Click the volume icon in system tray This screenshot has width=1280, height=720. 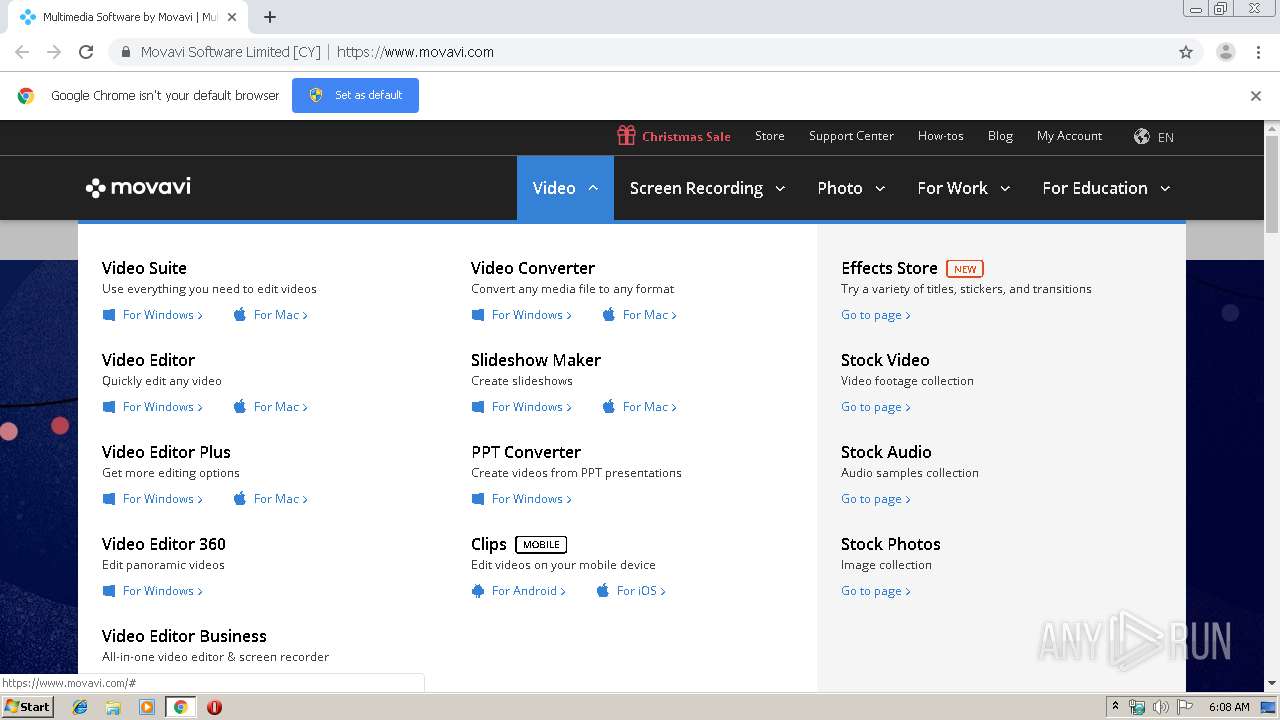[1160, 707]
